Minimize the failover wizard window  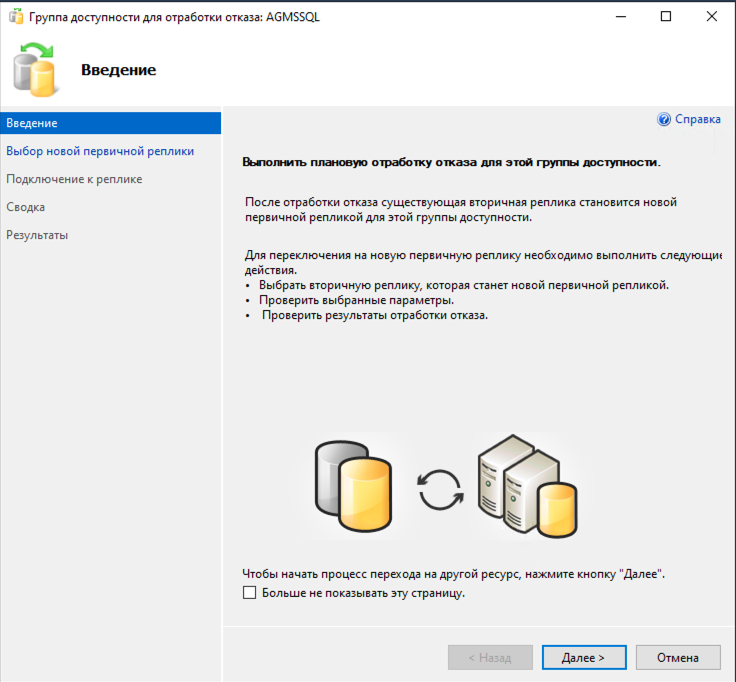point(621,16)
